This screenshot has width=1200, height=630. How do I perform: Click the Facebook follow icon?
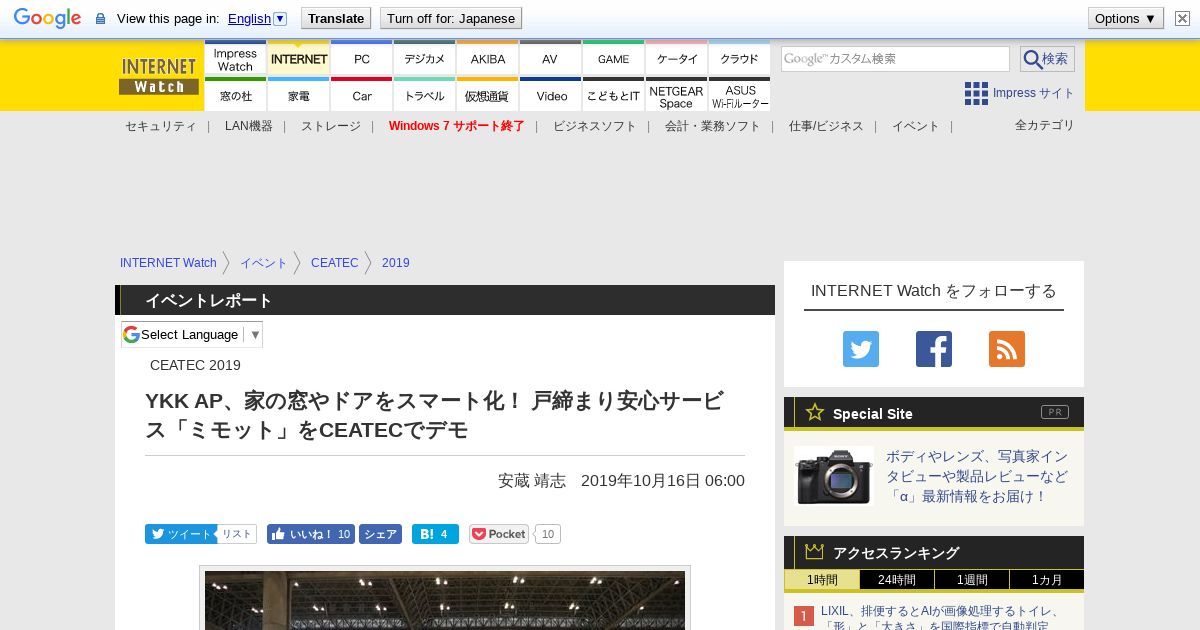point(934,349)
